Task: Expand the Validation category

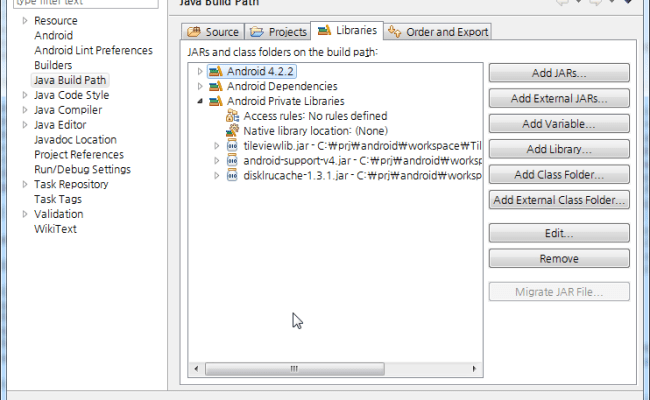Action: [x=25, y=214]
